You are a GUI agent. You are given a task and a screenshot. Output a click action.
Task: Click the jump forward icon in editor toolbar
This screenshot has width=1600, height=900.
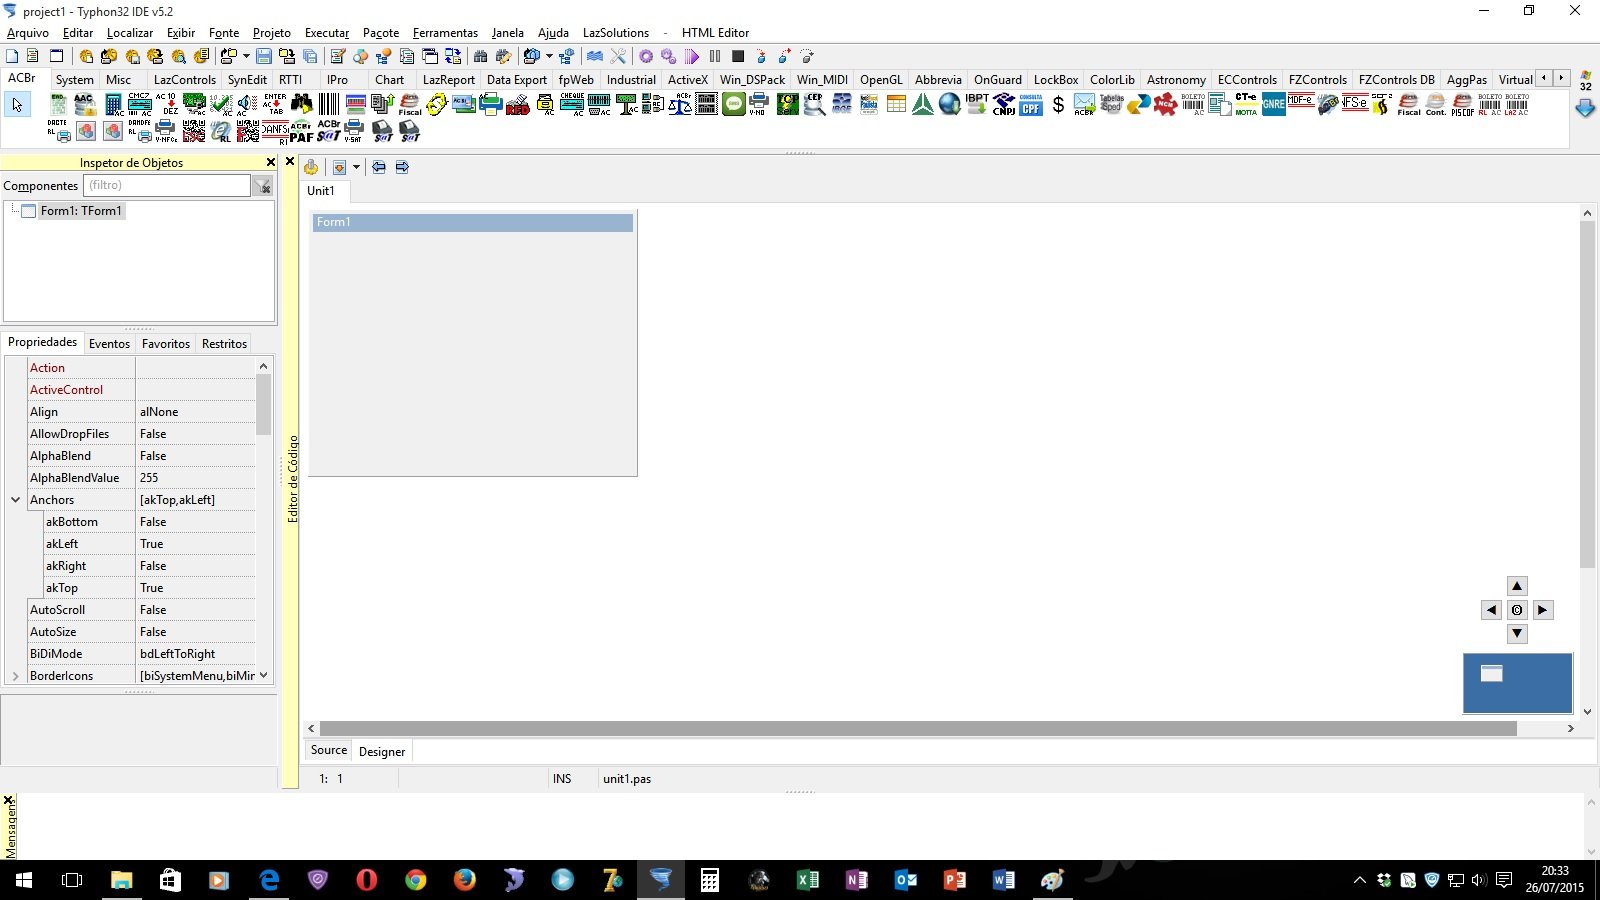[x=402, y=167]
